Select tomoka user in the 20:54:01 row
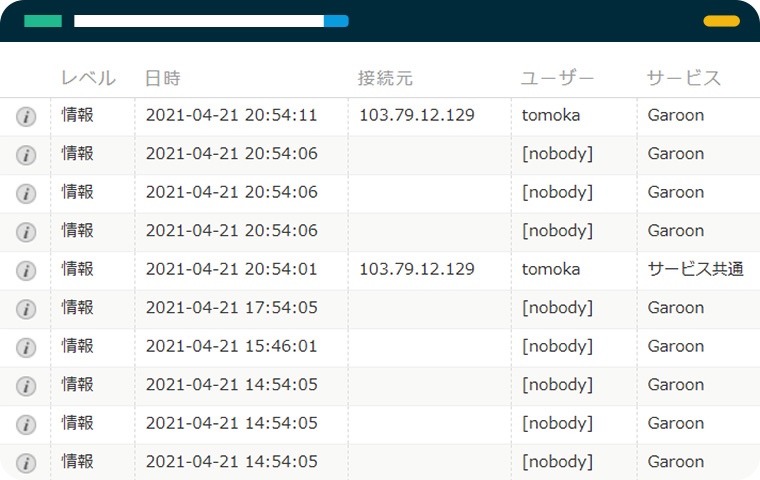 551,269
